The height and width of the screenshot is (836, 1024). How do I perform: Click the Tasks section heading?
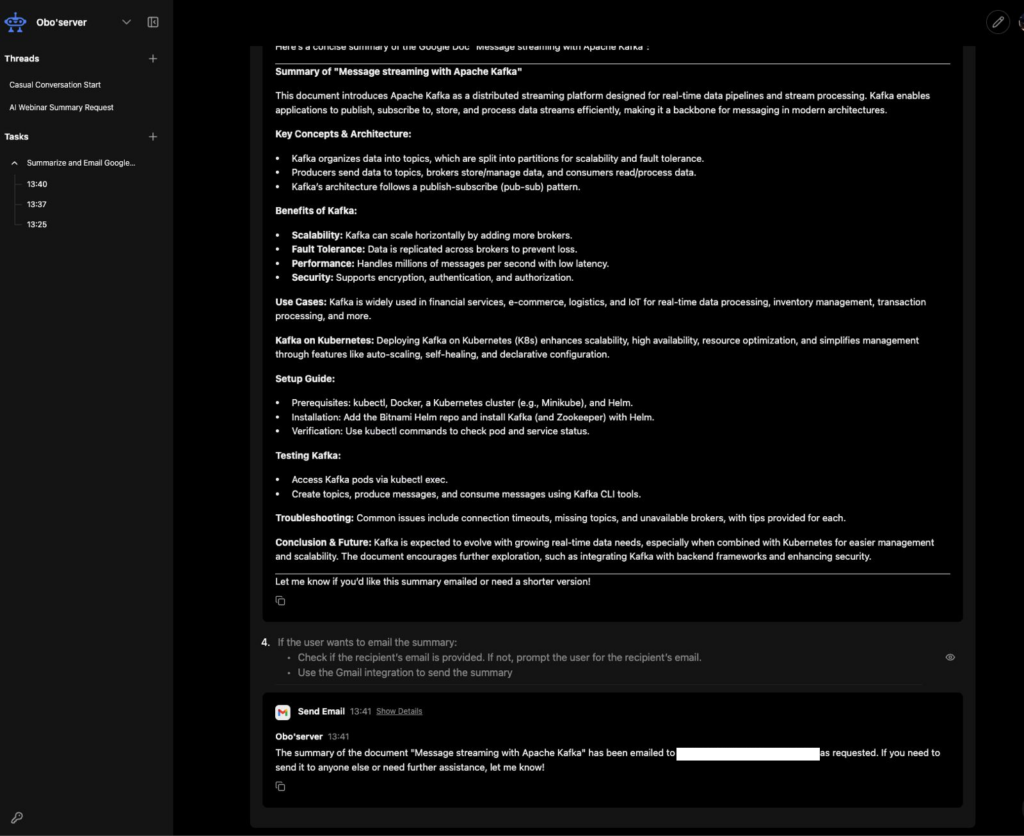16,137
